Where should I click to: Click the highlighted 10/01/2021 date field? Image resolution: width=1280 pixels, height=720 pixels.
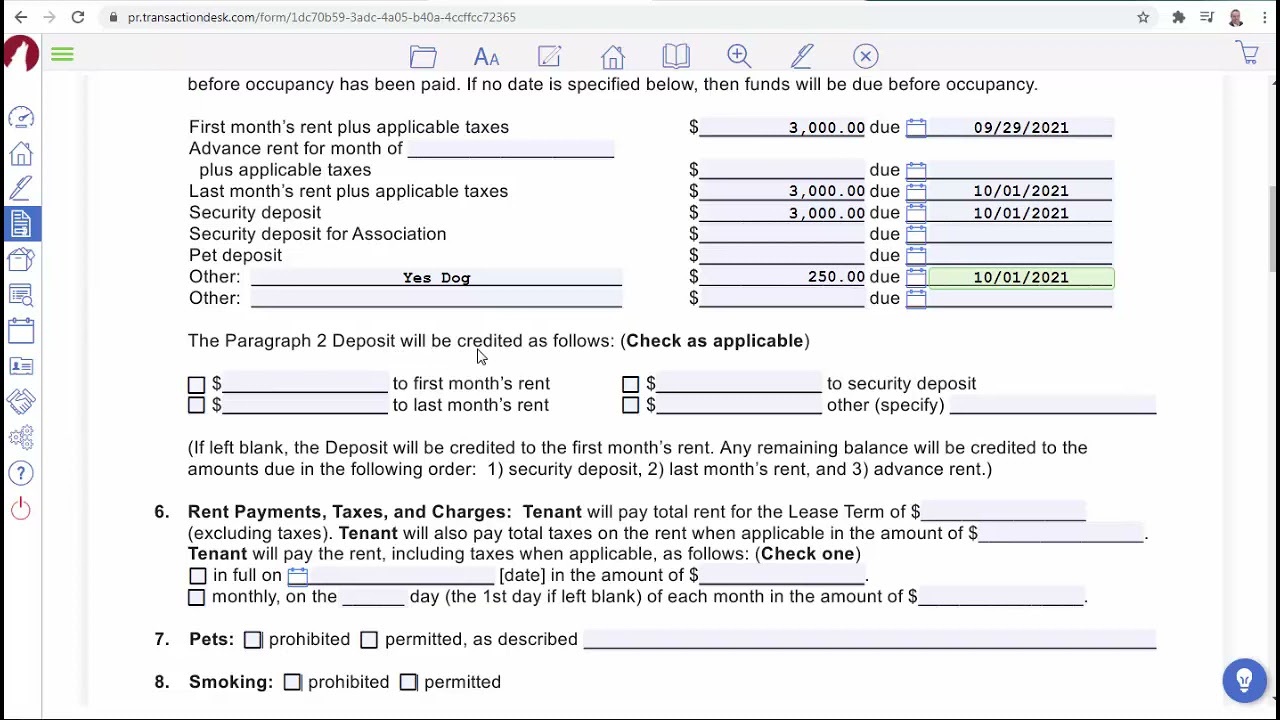tap(1021, 277)
